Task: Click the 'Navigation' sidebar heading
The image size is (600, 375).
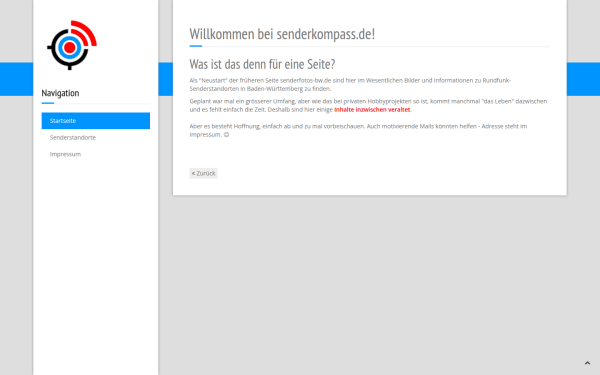Action: point(60,93)
